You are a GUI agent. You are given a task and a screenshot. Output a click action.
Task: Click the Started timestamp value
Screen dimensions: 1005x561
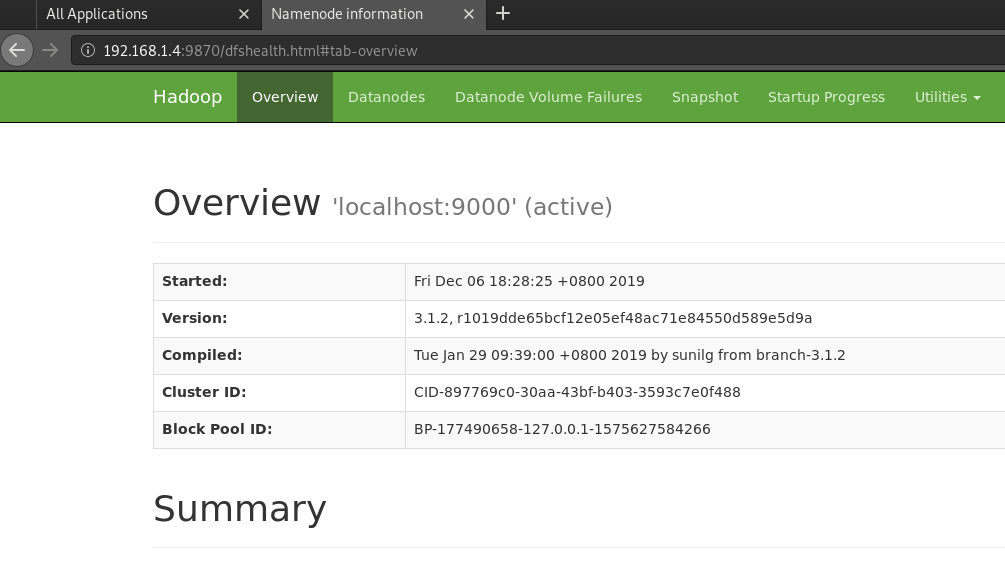(x=529, y=281)
